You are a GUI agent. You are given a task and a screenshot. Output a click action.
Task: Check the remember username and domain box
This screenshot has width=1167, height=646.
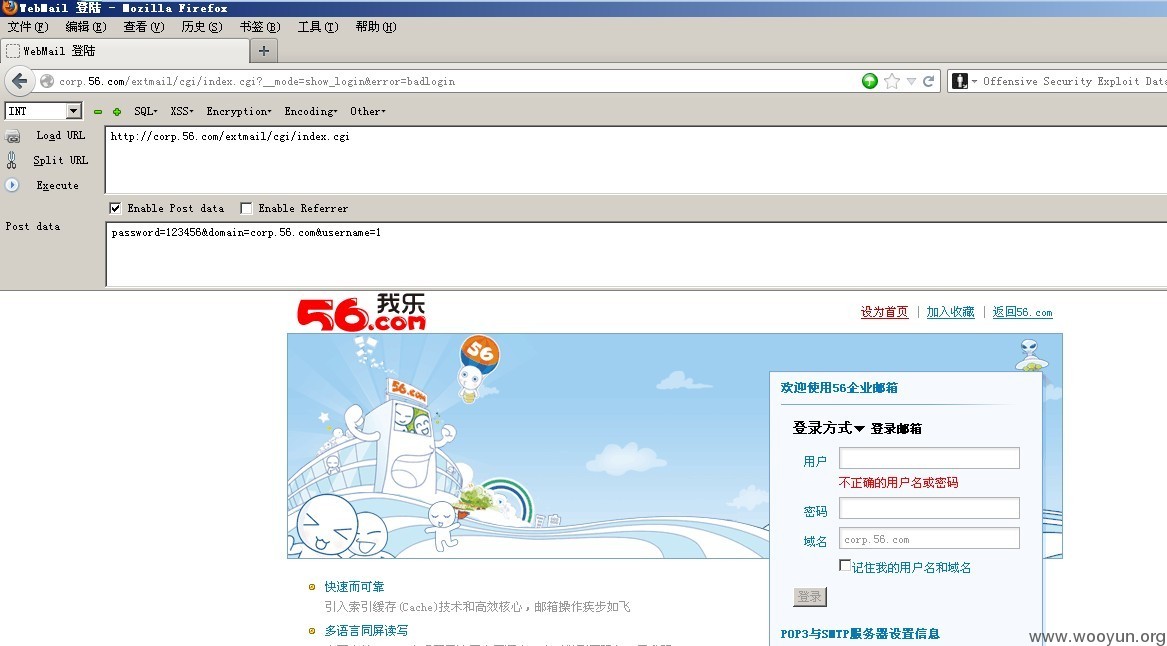845,566
